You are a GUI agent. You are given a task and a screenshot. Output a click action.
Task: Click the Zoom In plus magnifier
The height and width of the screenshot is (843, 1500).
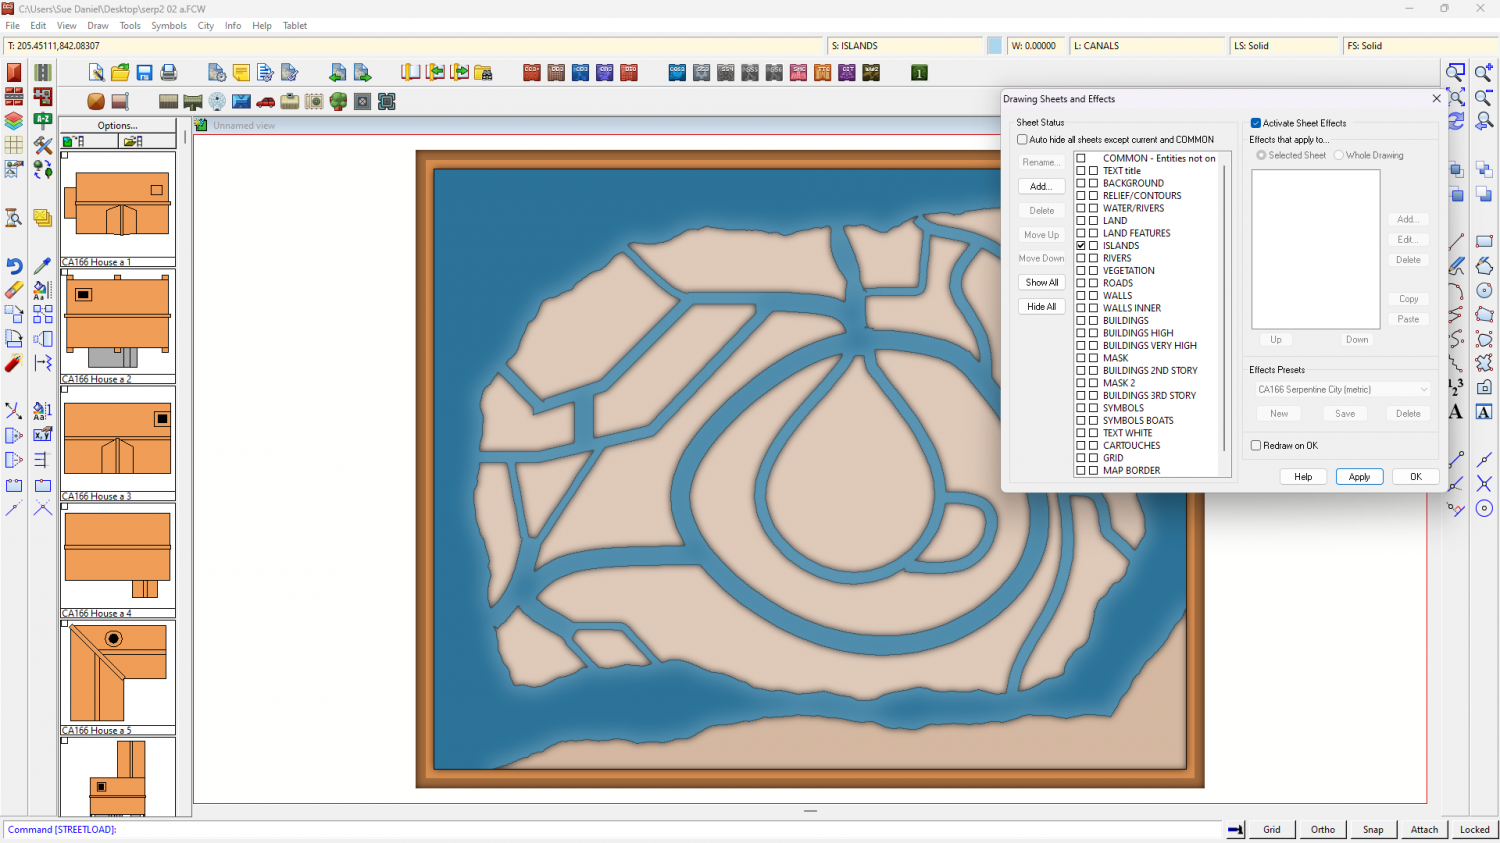(1484, 73)
